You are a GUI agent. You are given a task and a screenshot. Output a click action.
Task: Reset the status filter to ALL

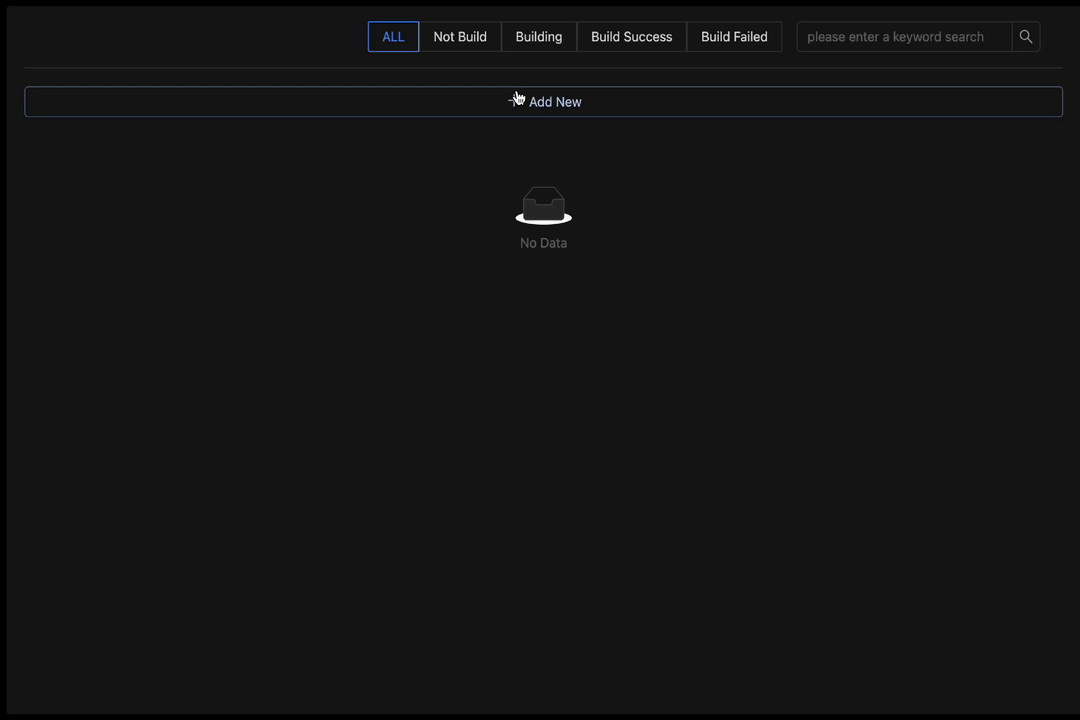tap(393, 37)
